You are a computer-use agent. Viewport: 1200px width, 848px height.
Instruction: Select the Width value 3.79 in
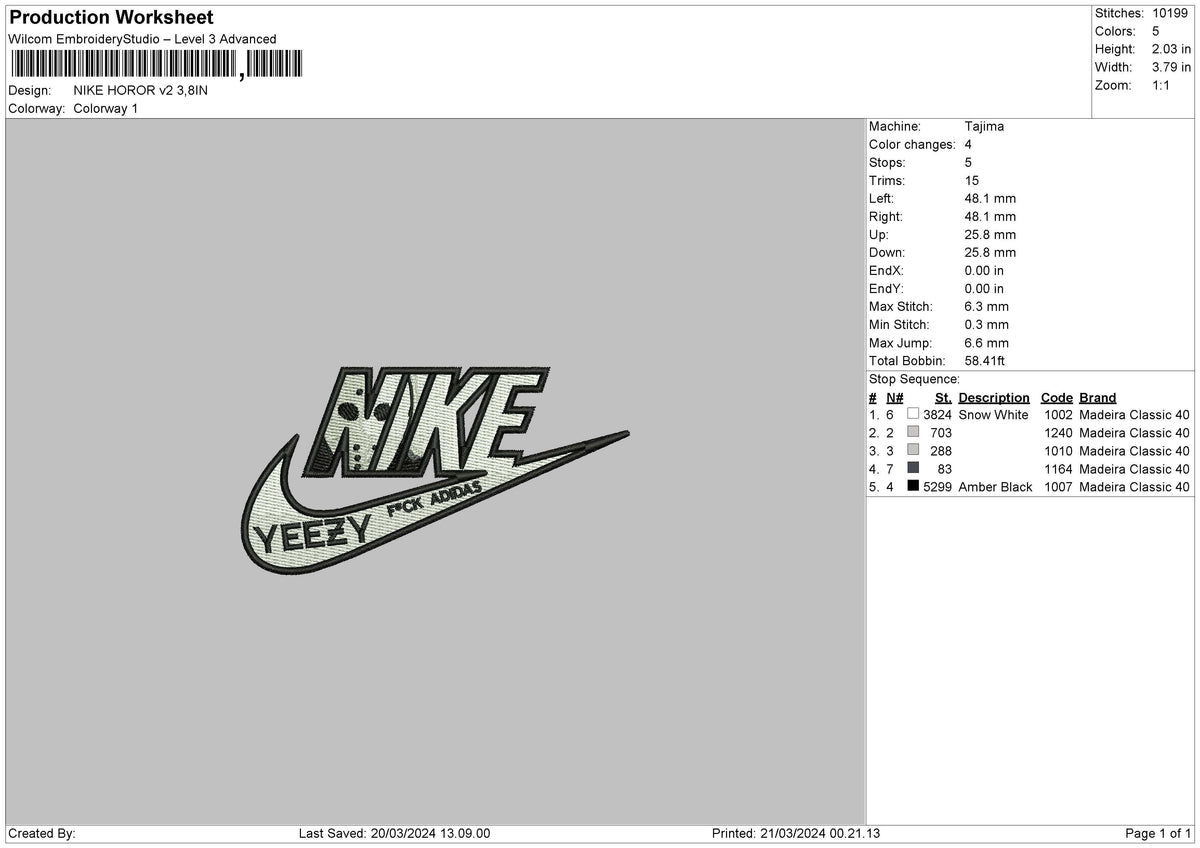pyautogui.click(x=1171, y=67)
